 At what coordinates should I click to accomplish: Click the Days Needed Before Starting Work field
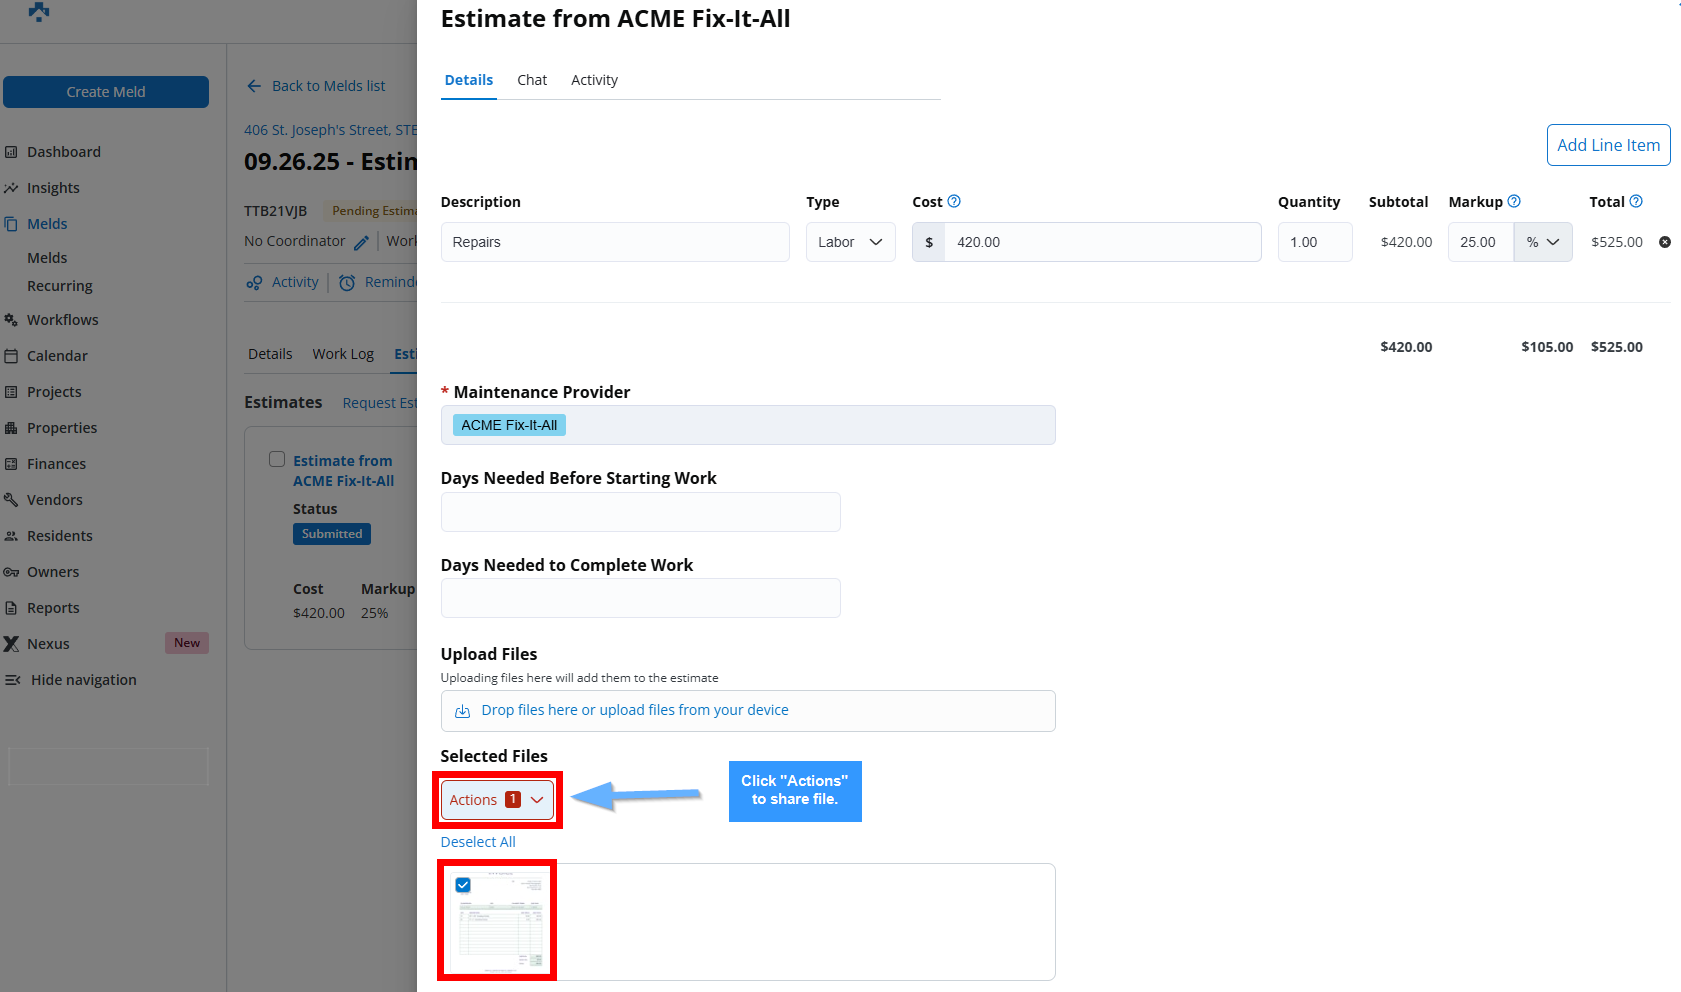640,512
